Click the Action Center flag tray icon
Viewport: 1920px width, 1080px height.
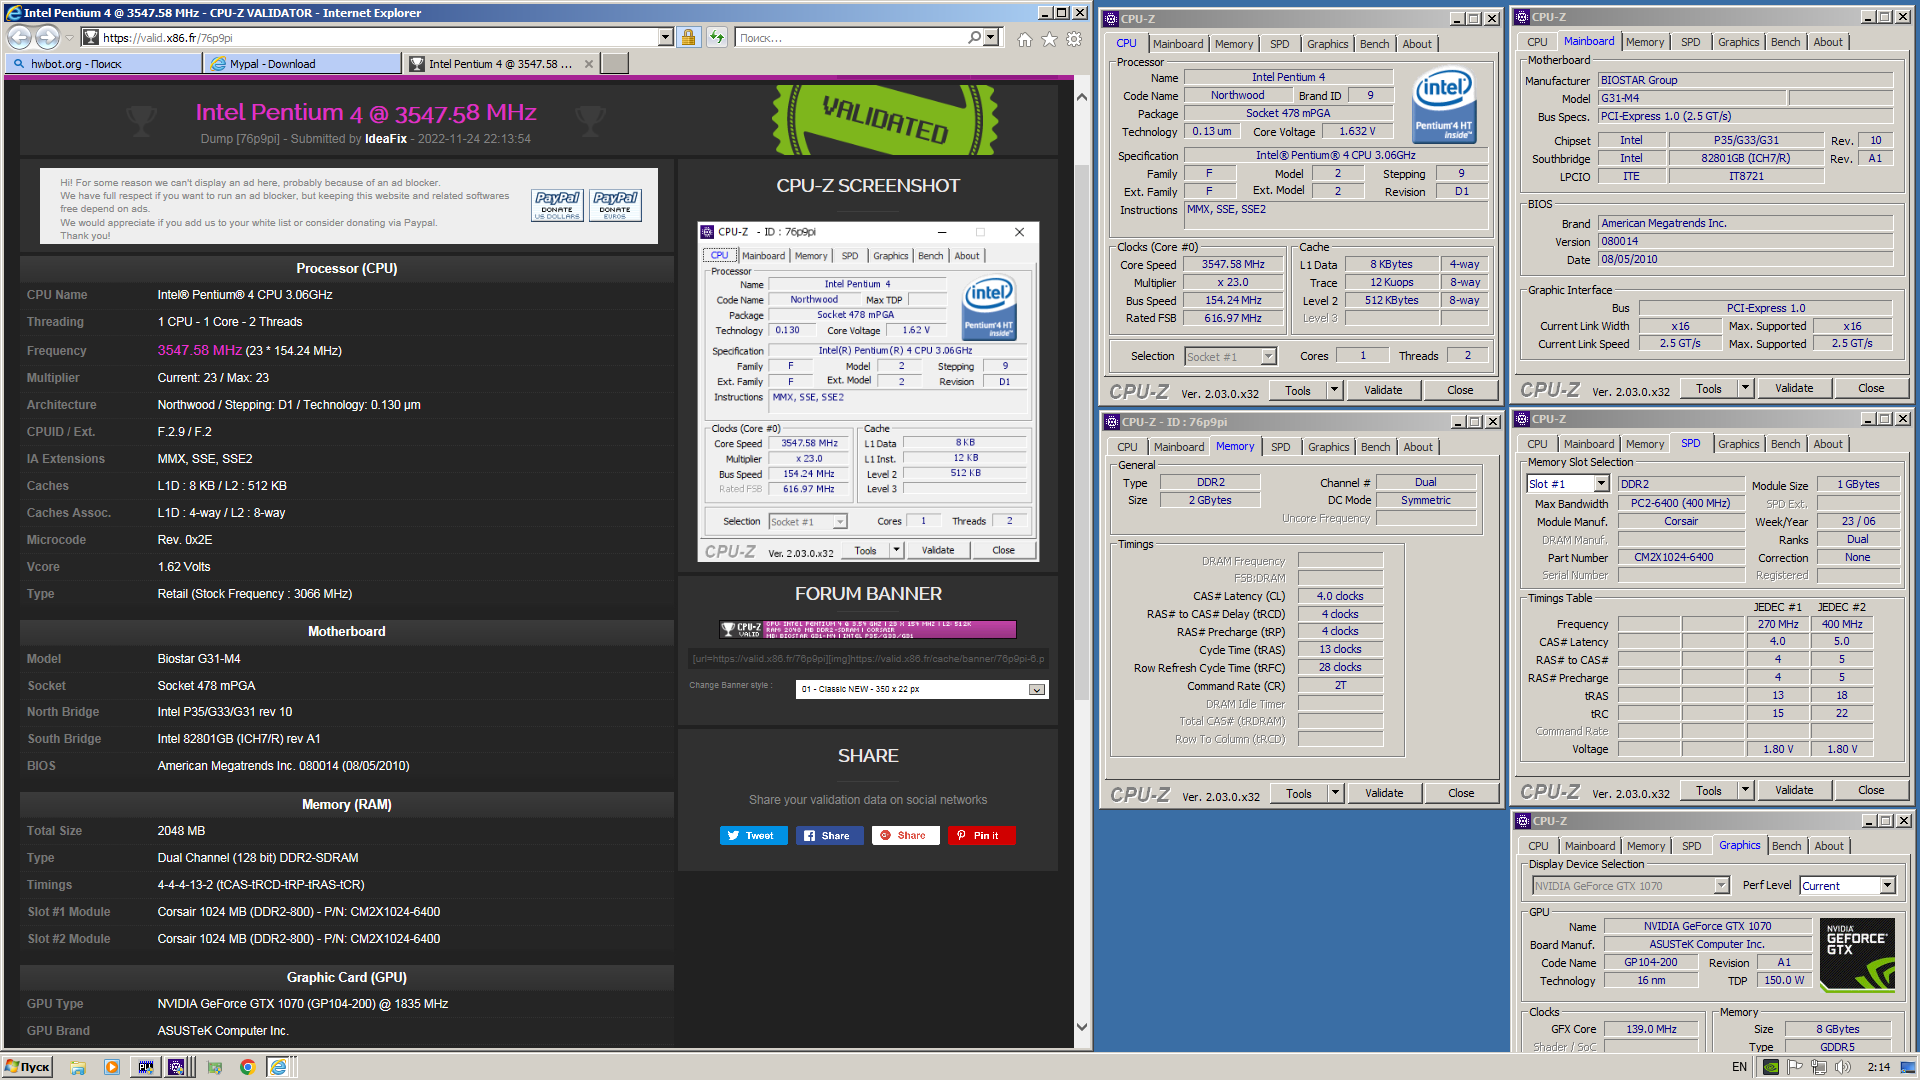1796,1067
